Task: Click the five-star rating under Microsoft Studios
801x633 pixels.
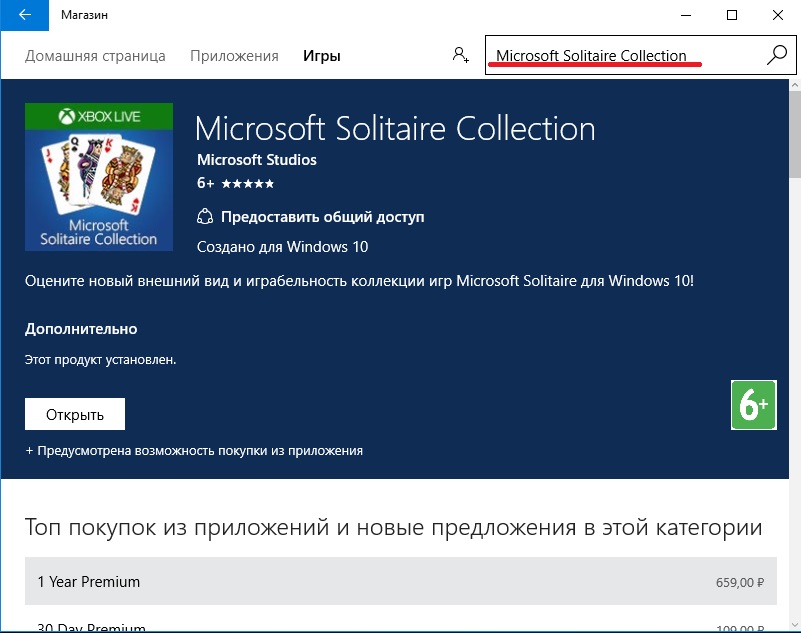Action: tap(247, 184)
